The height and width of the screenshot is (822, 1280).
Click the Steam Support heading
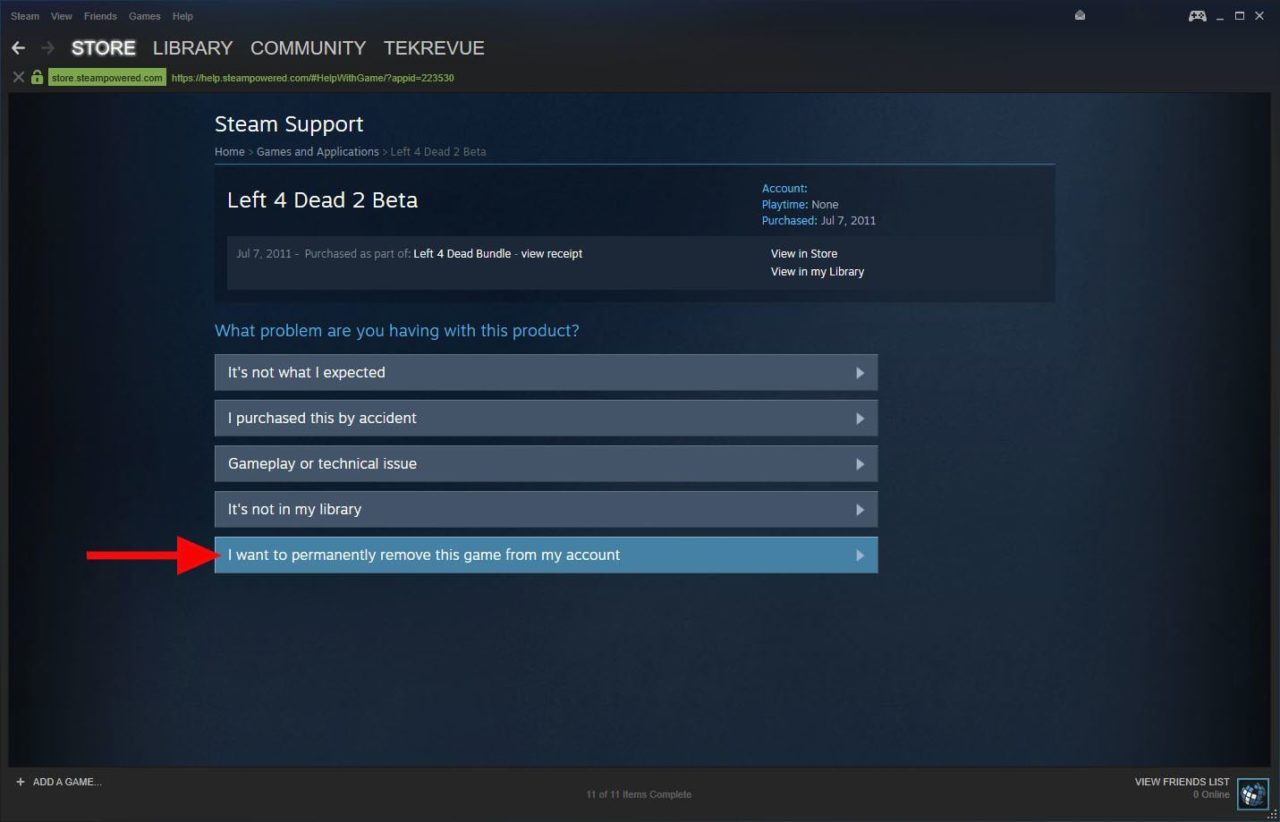tap(289, 124)
